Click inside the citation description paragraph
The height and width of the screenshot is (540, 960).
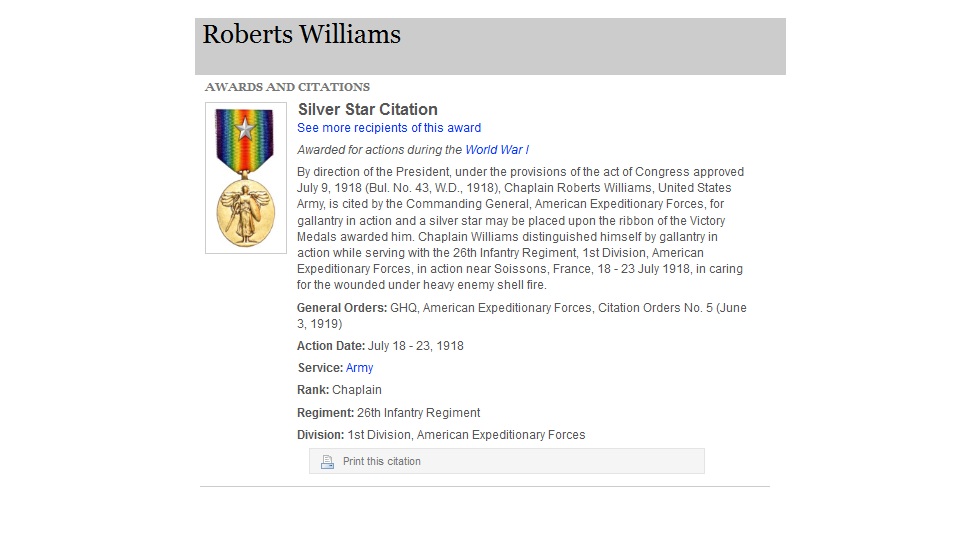coord(520,229)
